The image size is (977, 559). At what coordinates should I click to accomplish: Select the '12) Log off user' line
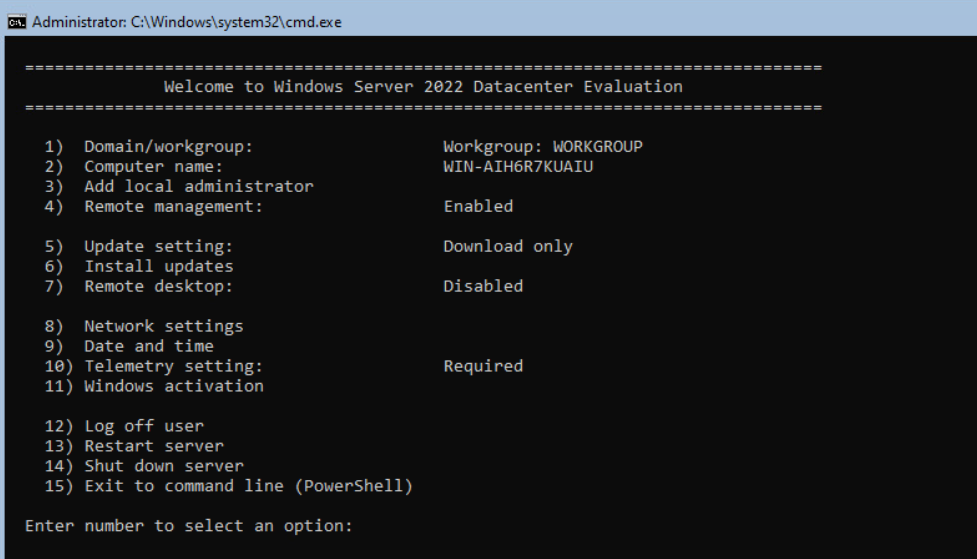tap(124, 426)
